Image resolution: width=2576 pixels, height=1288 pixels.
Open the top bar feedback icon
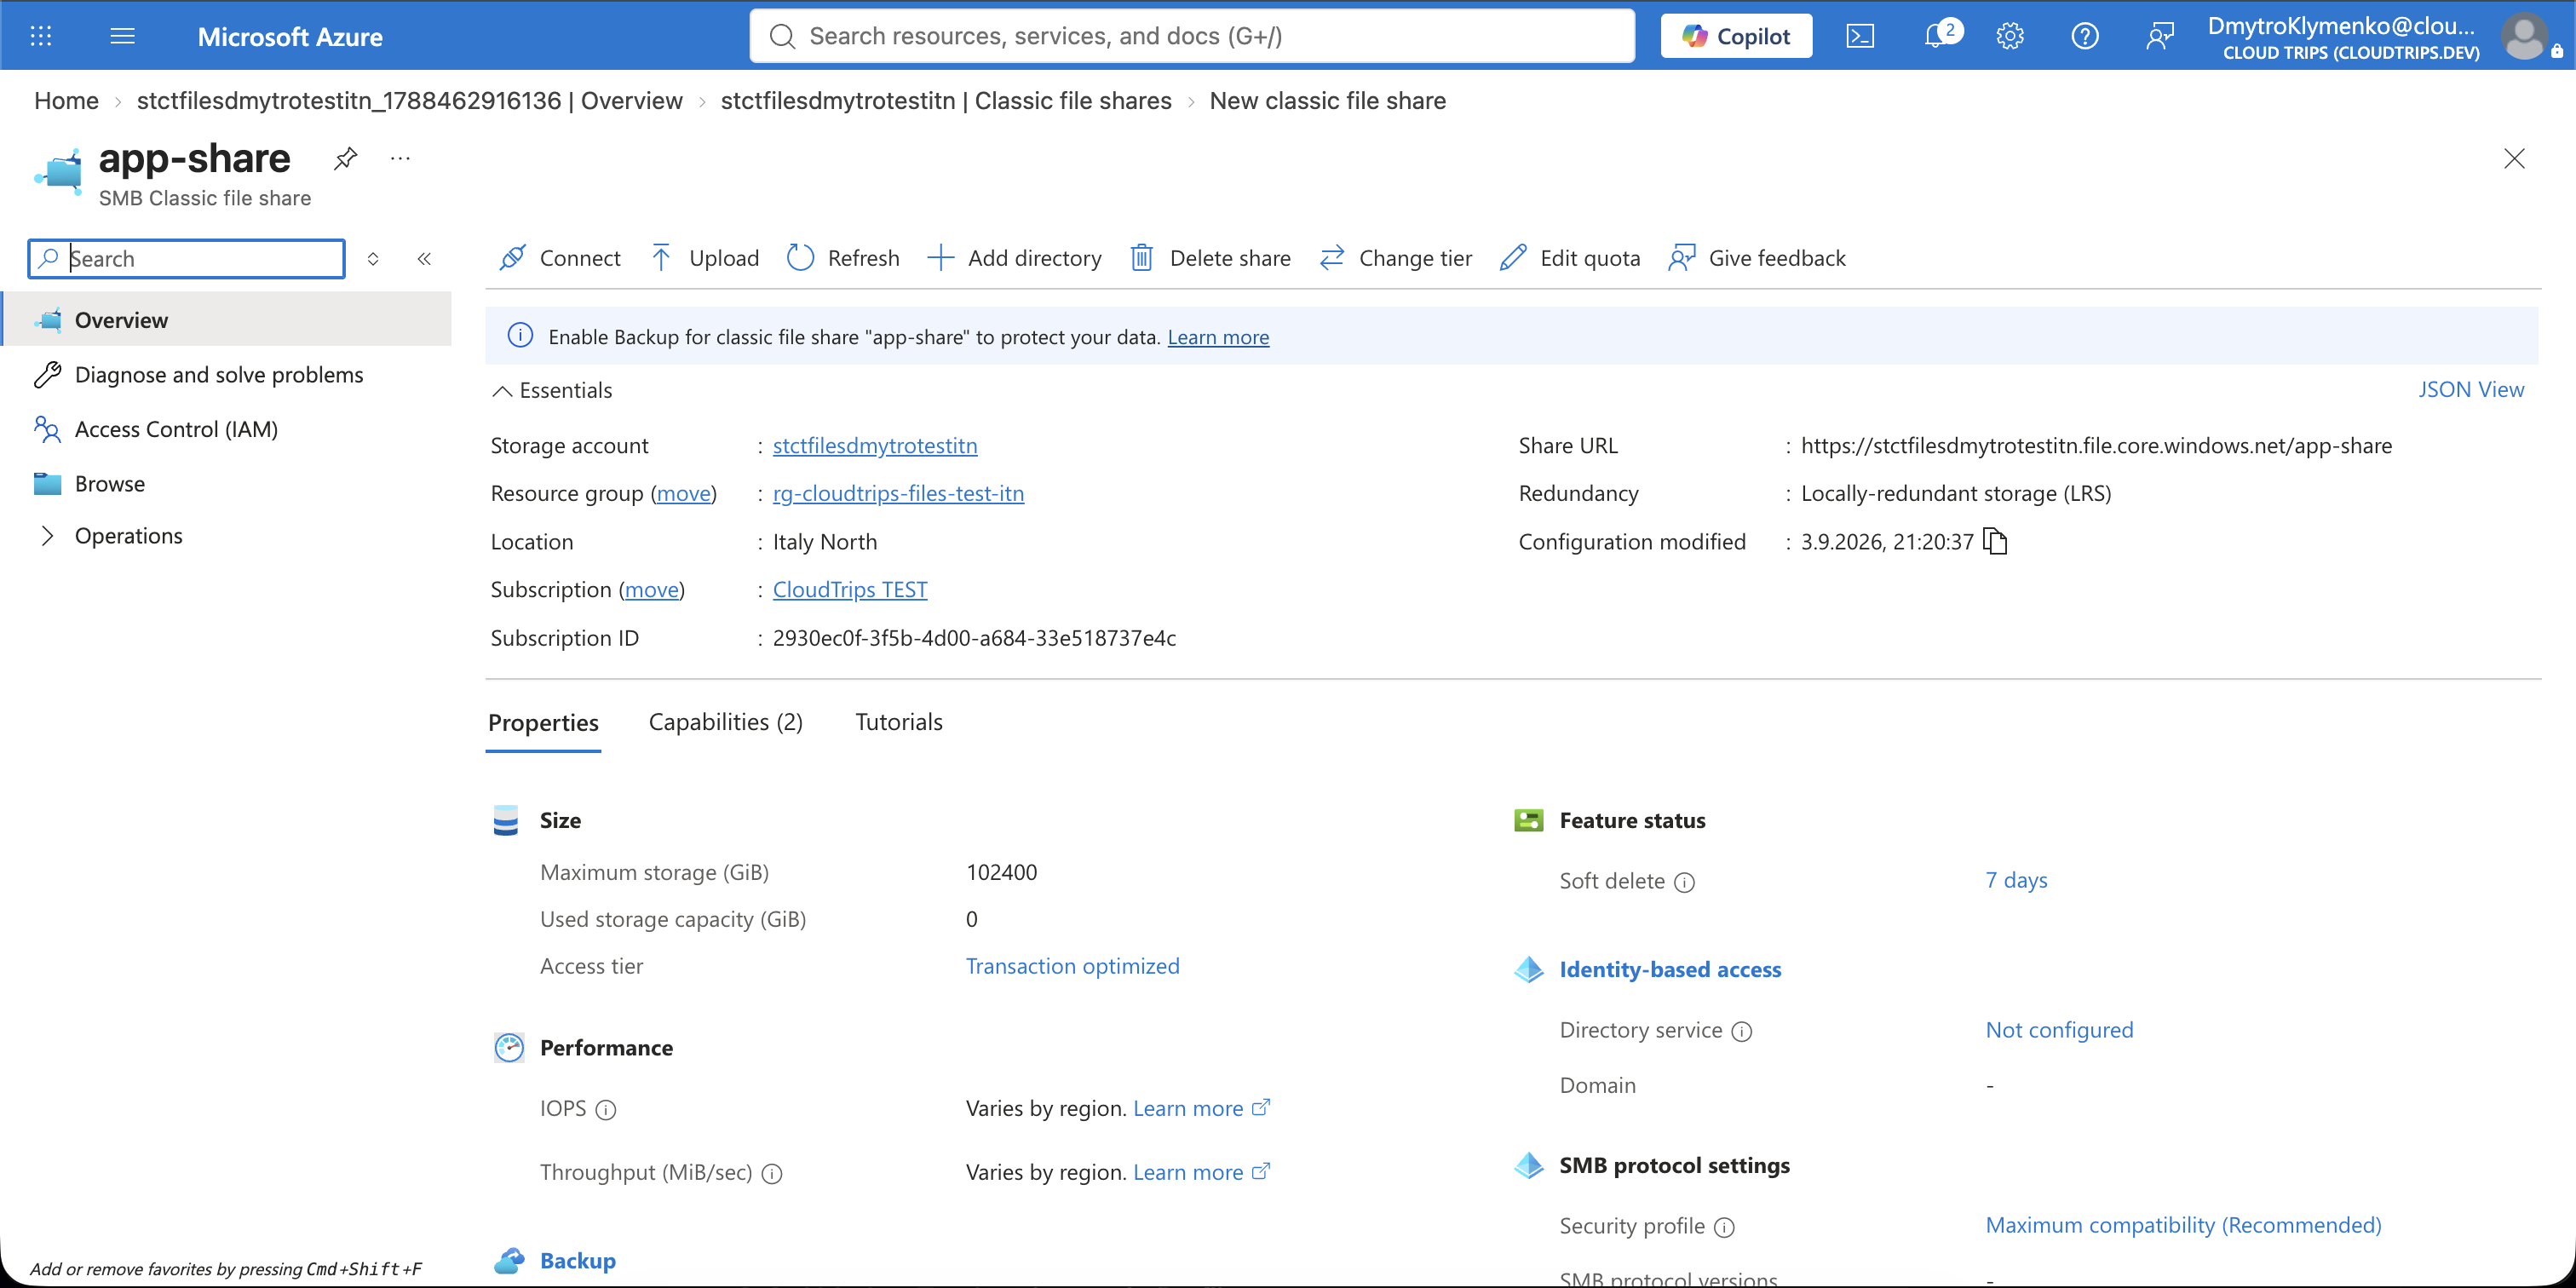tap(2160, 36)
